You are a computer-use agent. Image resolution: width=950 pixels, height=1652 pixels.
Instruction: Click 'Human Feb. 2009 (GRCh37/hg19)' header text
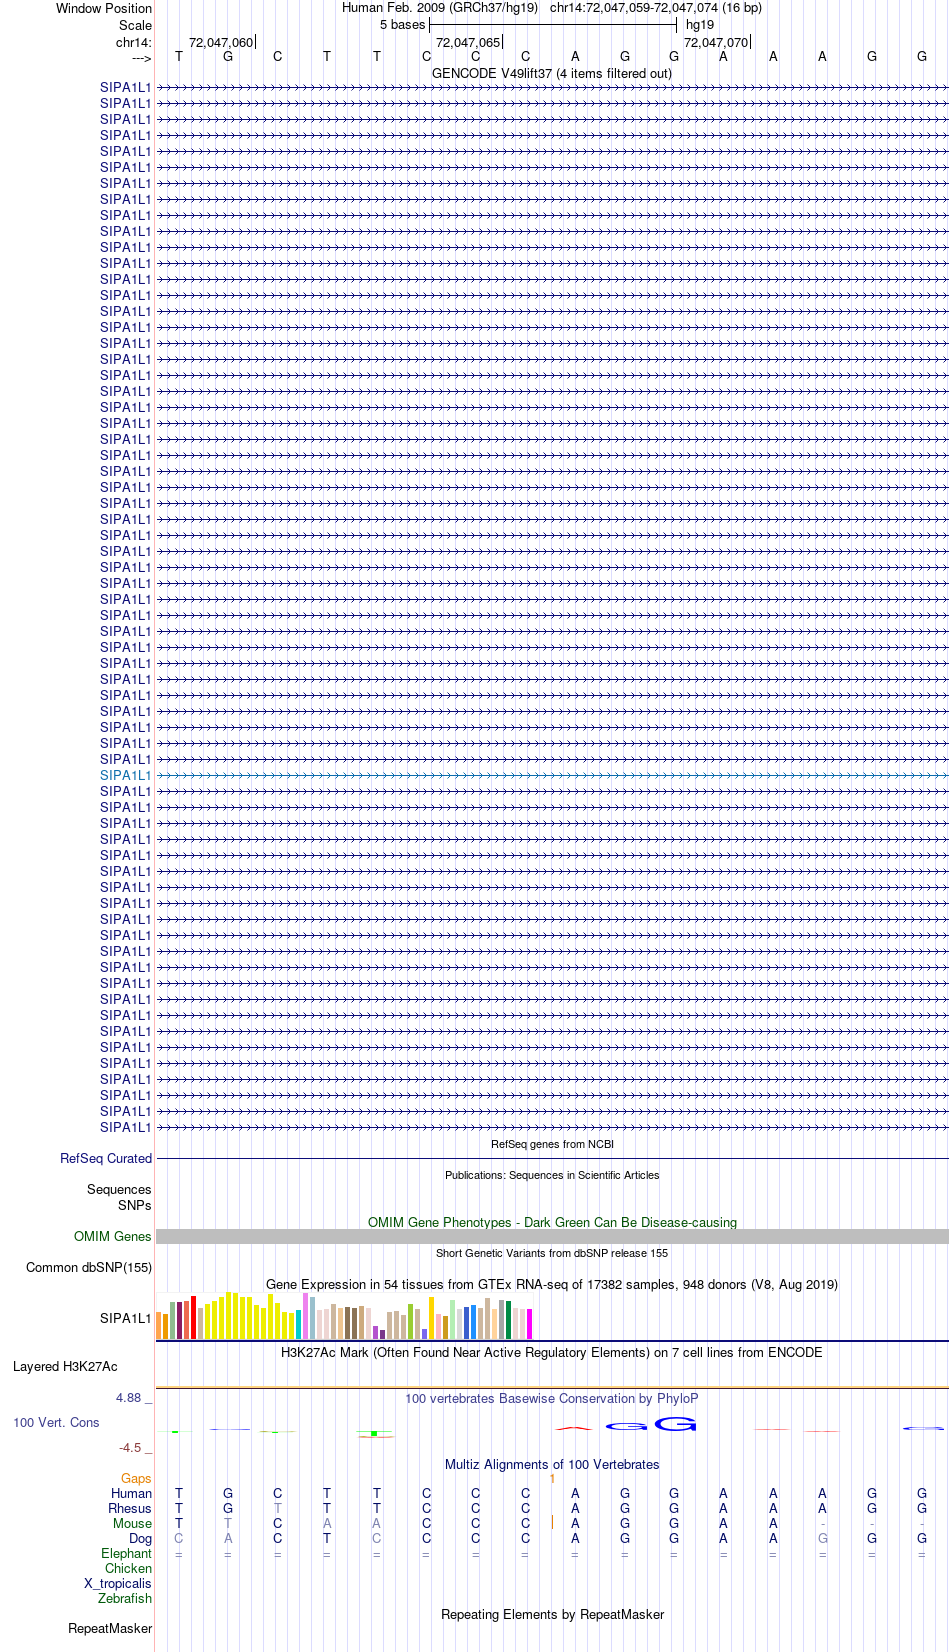point(440,8)
